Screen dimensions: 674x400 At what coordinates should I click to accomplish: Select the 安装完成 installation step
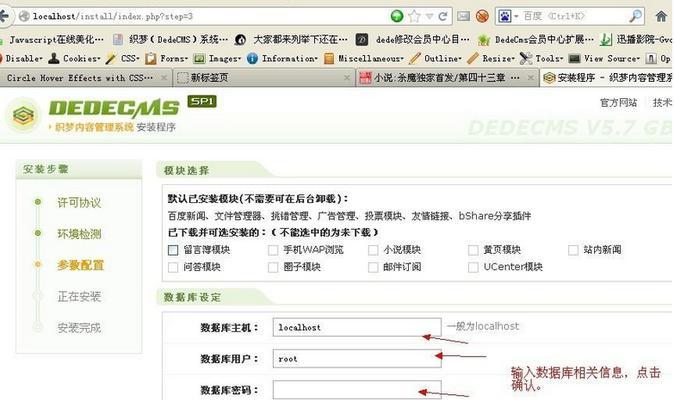79,328
